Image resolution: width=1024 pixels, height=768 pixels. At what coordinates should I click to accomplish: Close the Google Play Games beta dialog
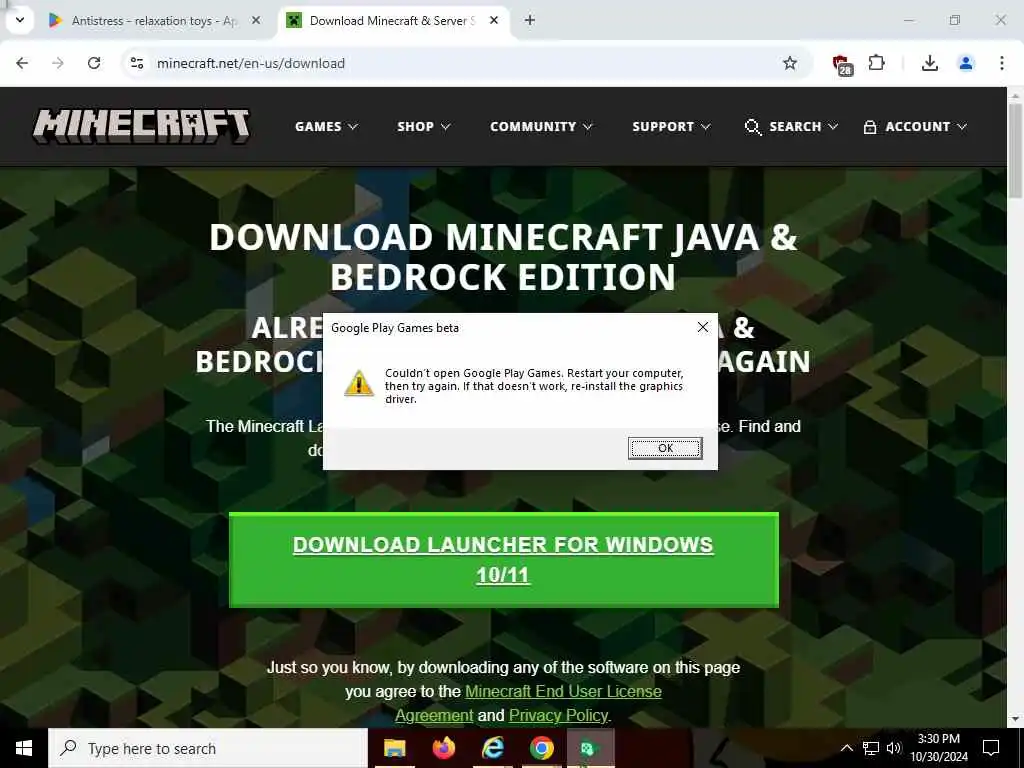tap(703, 327)
